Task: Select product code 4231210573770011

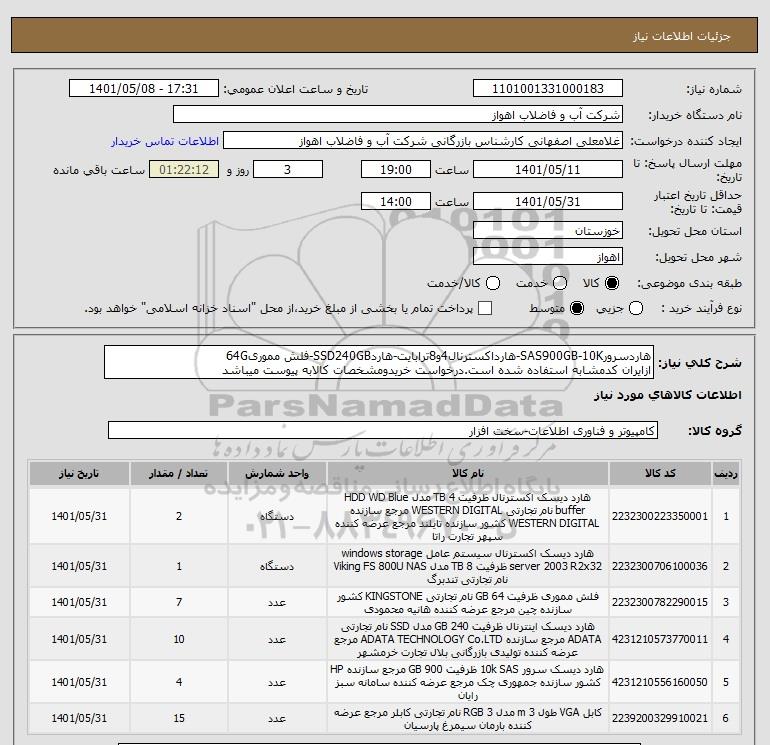Action: pos(660,639)
